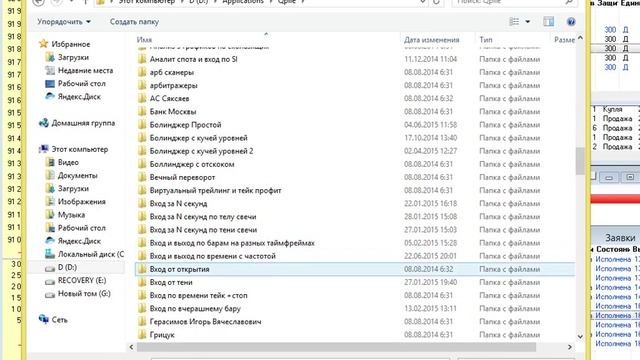Open the help icon
This screenshot has width=640, height=360.
(571, 22)
